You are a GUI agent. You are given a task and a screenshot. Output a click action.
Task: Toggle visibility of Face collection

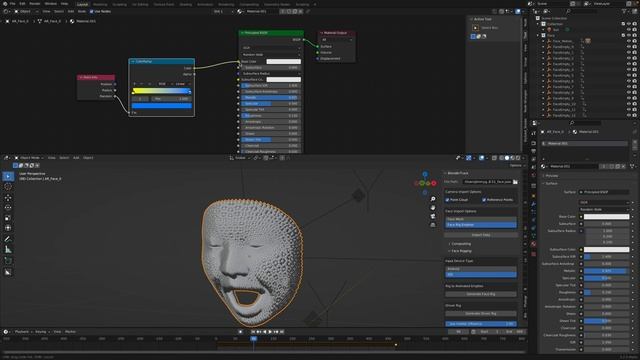click(x=629, y=36)
